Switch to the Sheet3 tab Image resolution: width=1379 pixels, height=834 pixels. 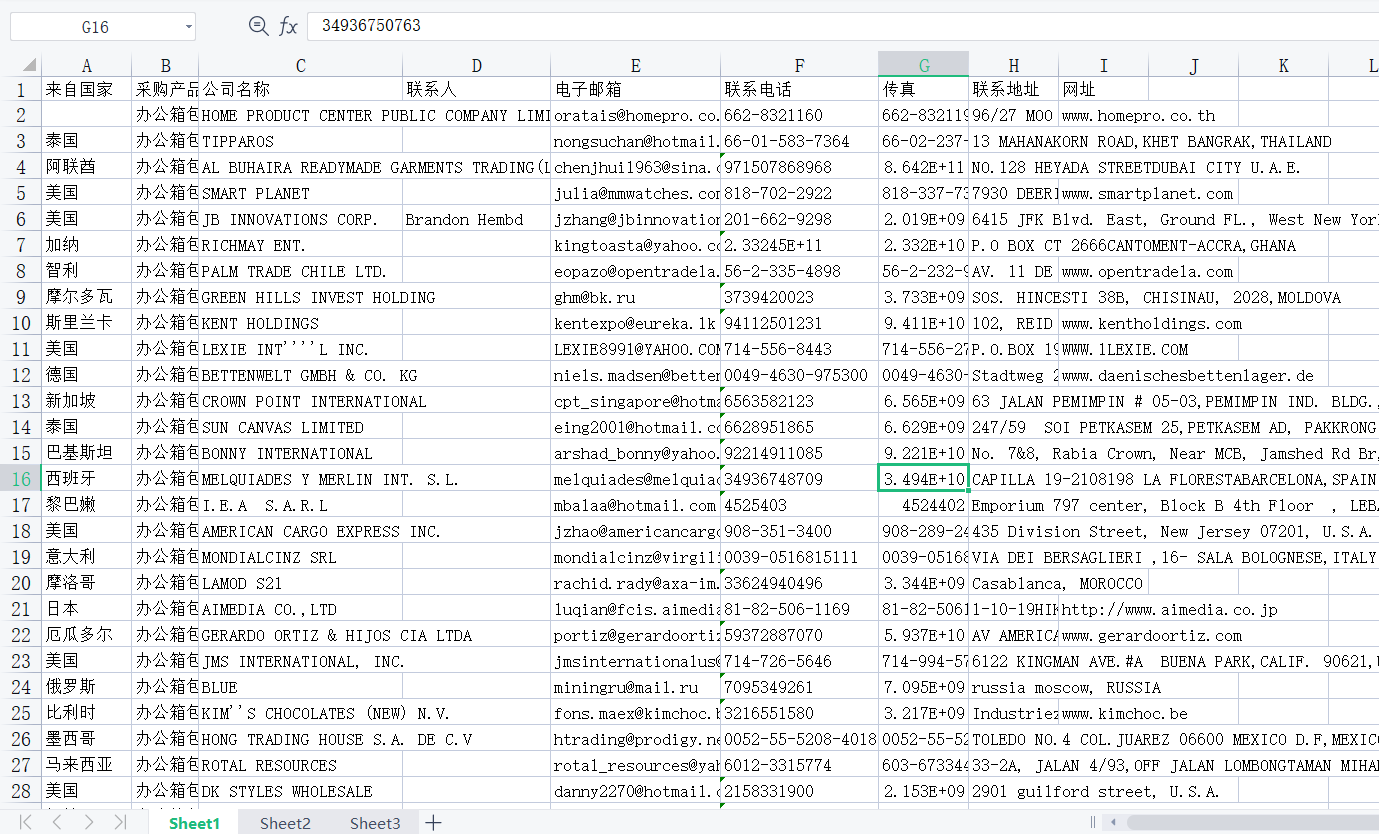tap(375, 823)
